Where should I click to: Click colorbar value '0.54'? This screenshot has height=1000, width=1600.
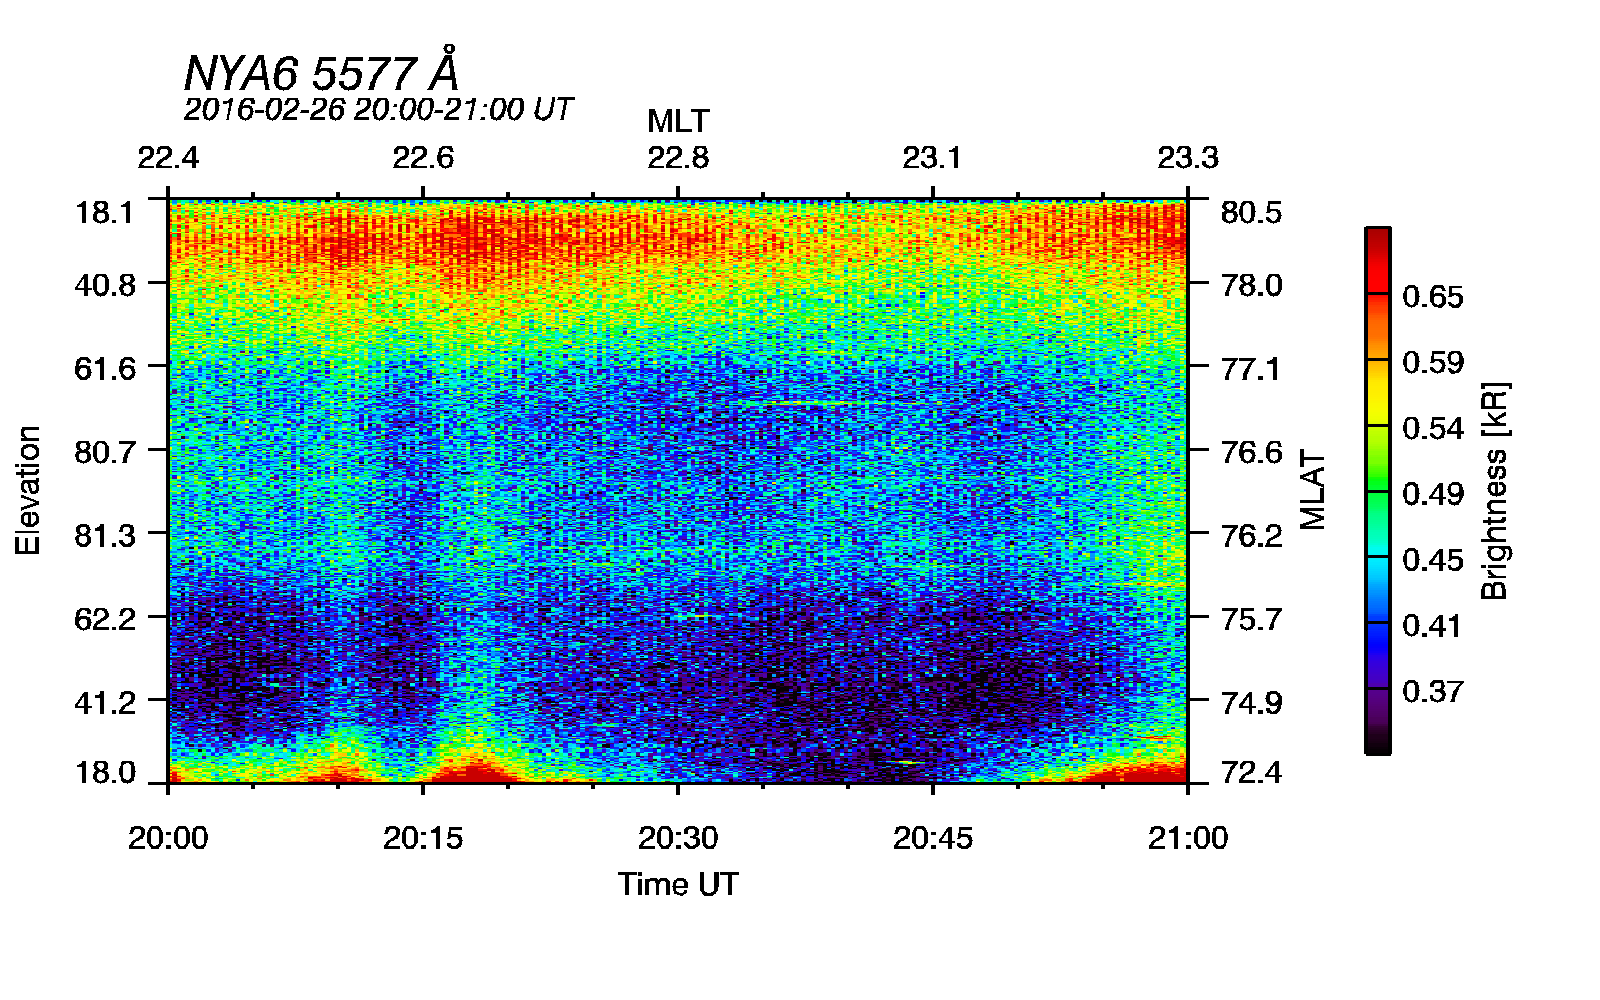[x=1432, y=429]
